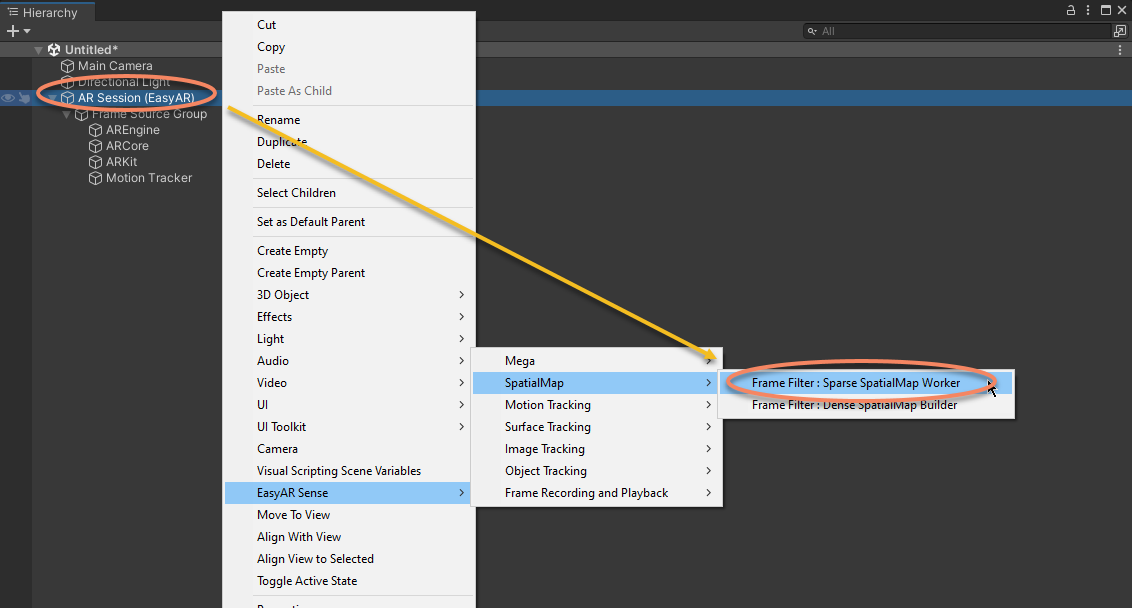Select Sparse SpatialMap Worker frame filter
The height and width of the screenshot is (608, 1132).
(x=856, y=383)
